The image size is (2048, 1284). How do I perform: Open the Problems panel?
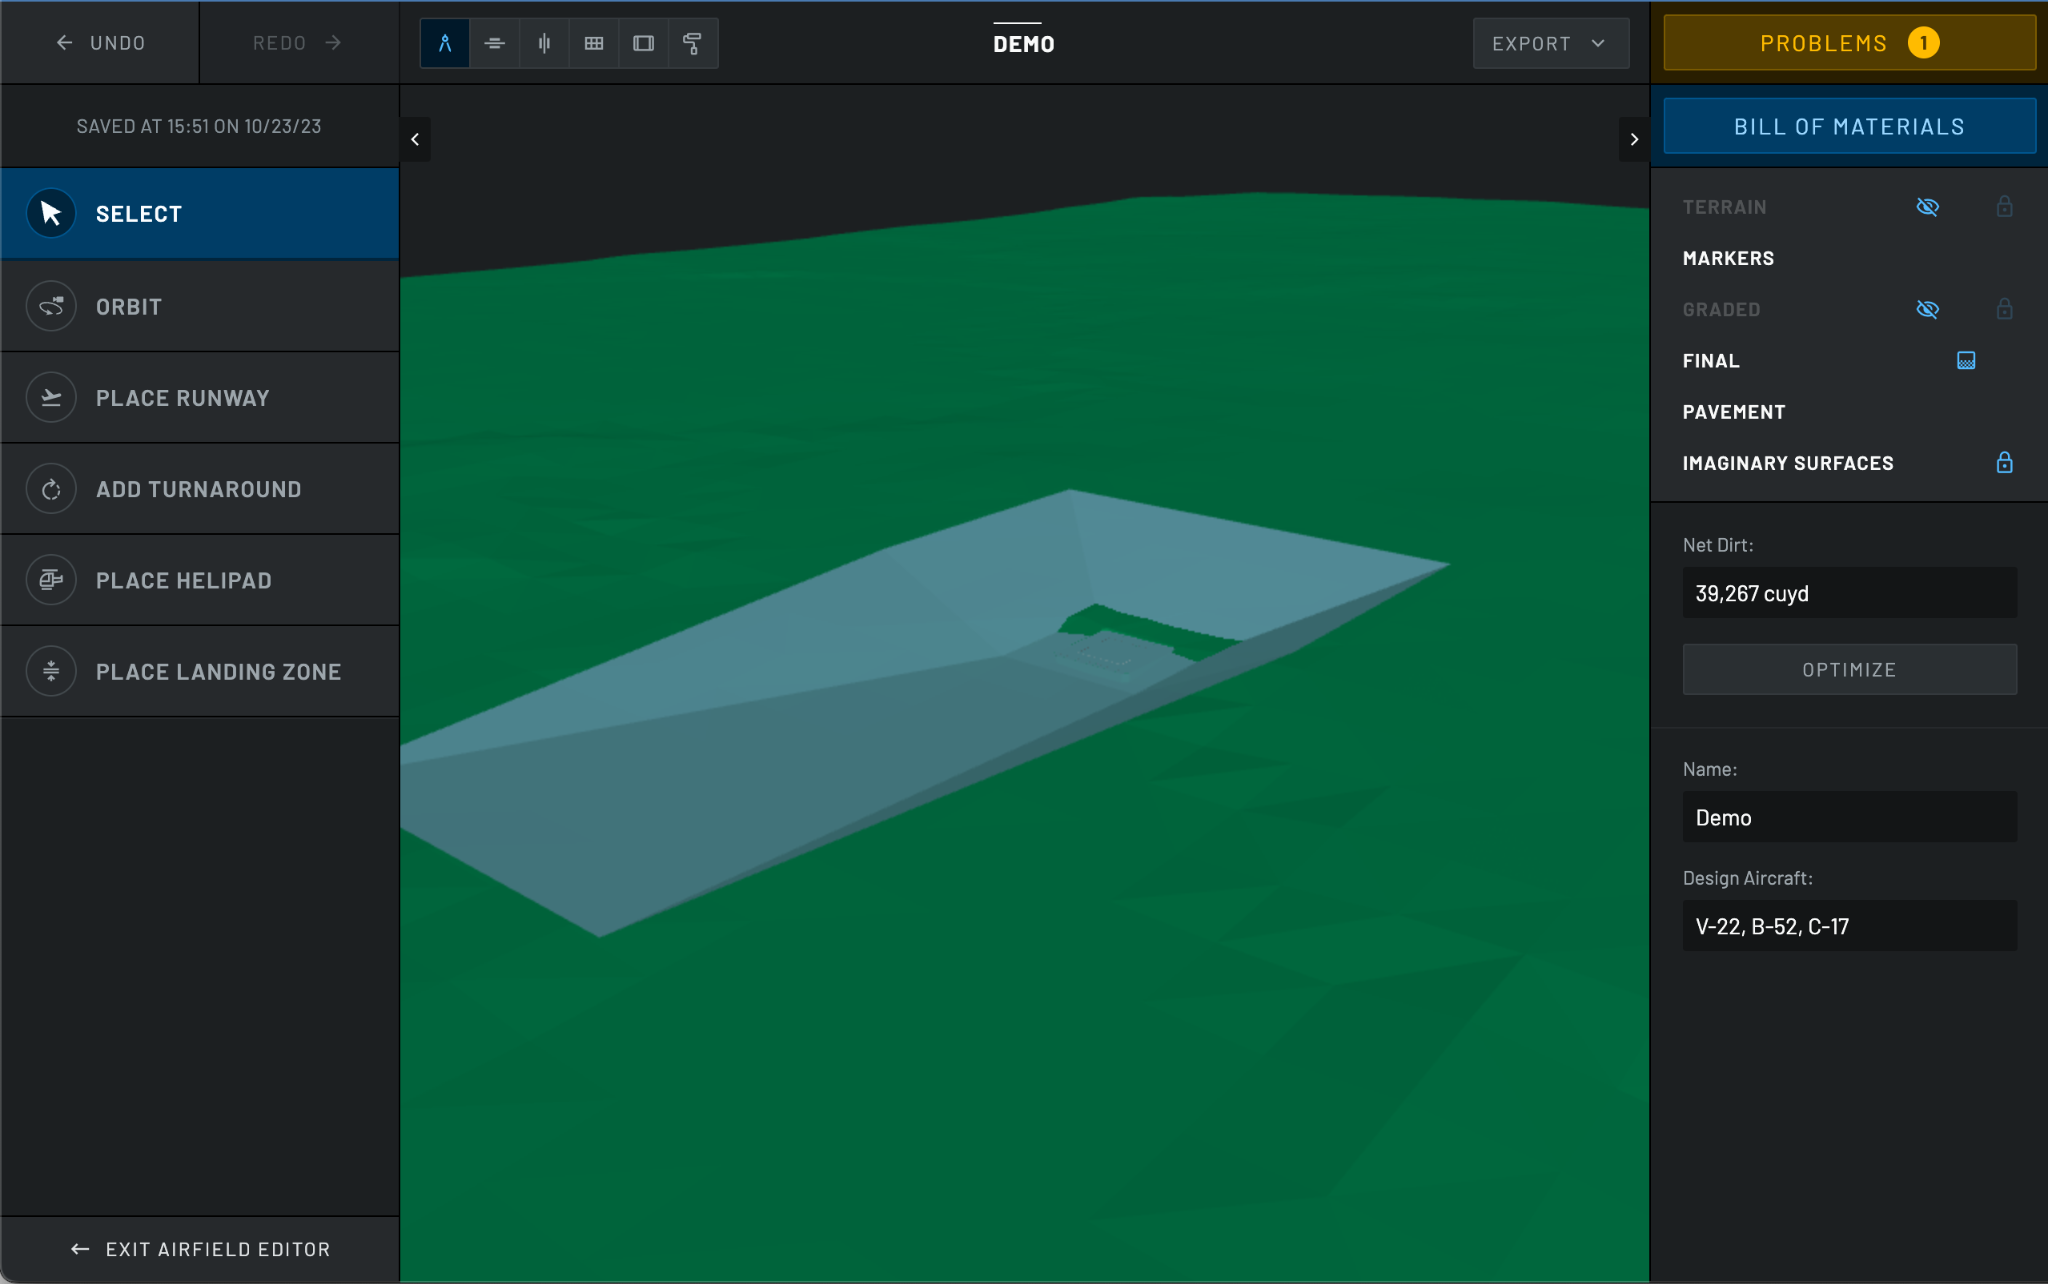point(1847,42)
